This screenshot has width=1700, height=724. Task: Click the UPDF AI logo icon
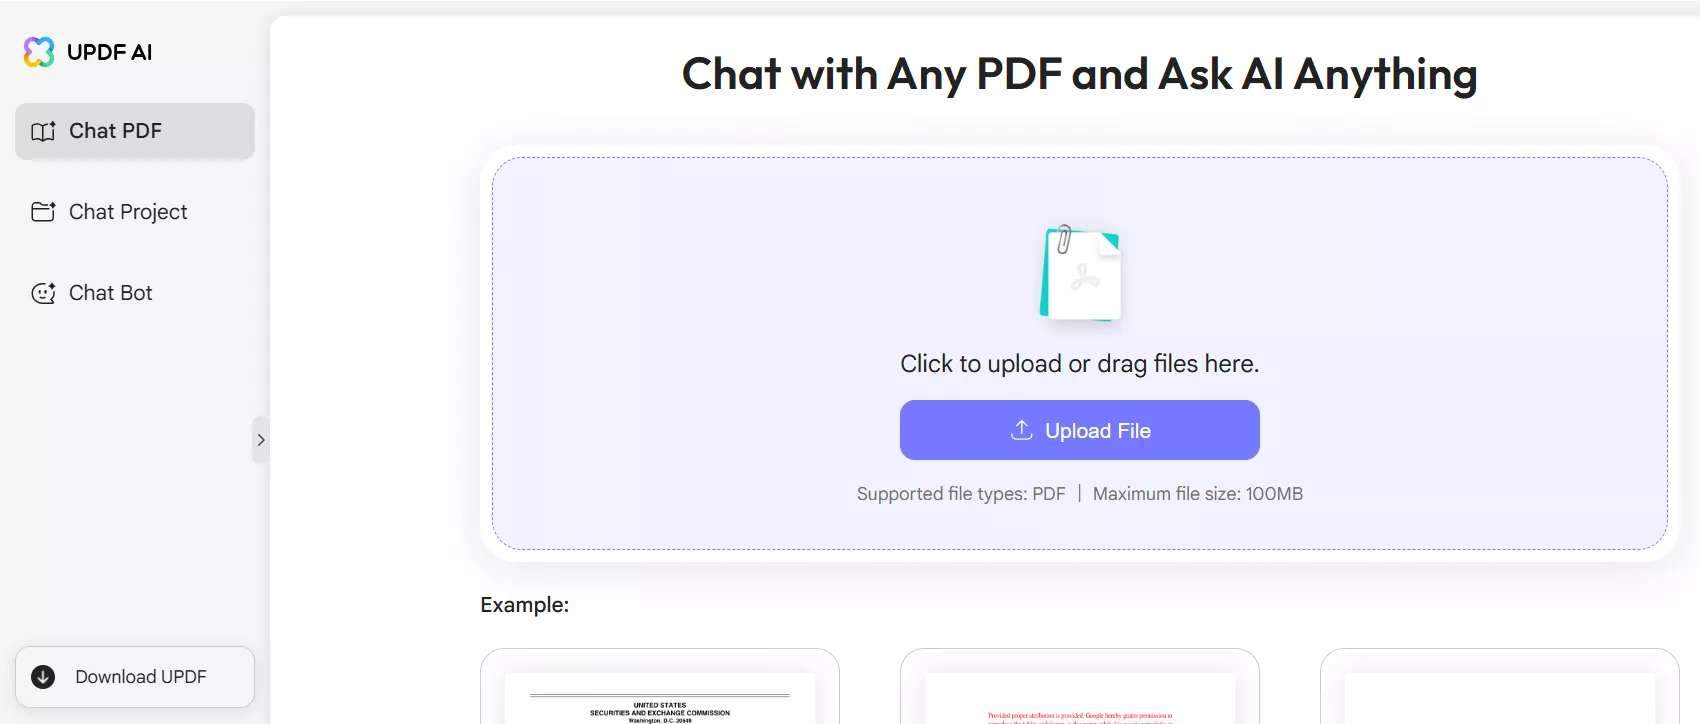[x=39, y=52]
